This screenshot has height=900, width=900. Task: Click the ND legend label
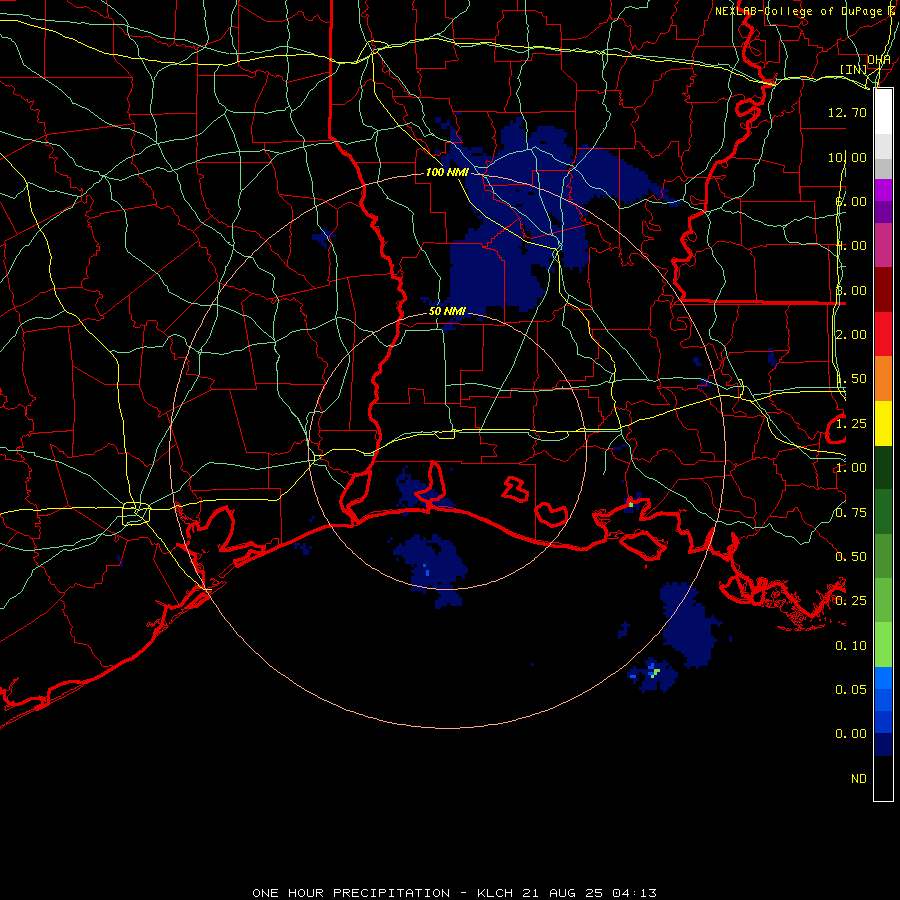click(859, 779)
